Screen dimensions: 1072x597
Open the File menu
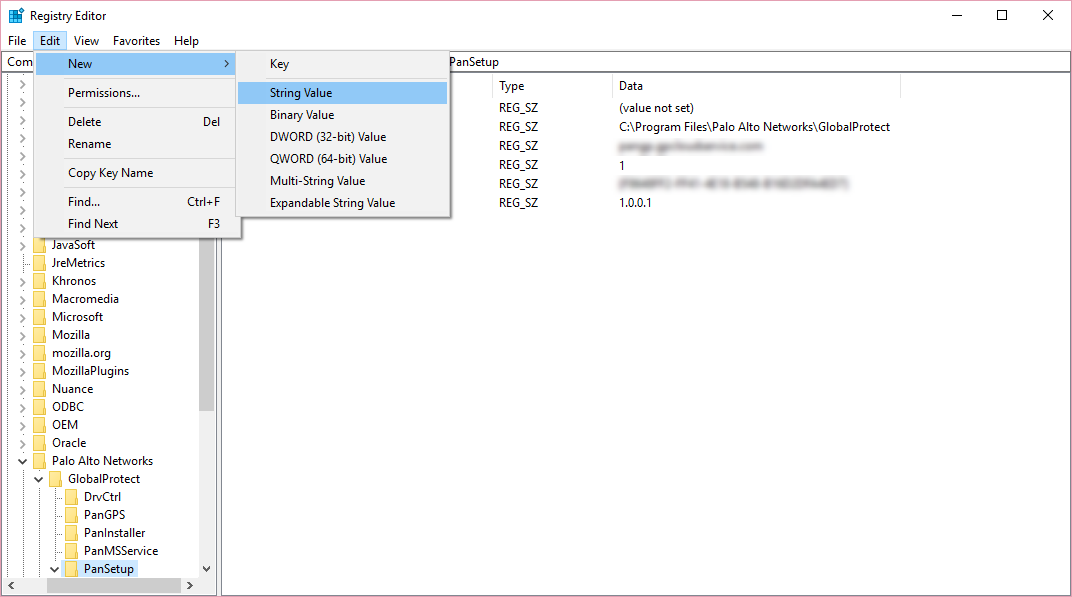(x=17, y=41)
